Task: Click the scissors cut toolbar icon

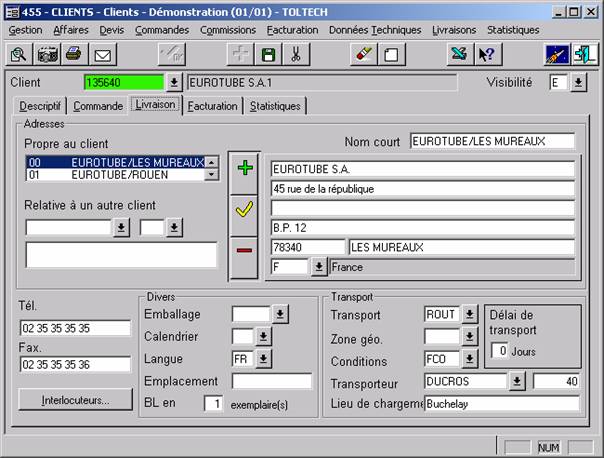Action: coord(296,54)
